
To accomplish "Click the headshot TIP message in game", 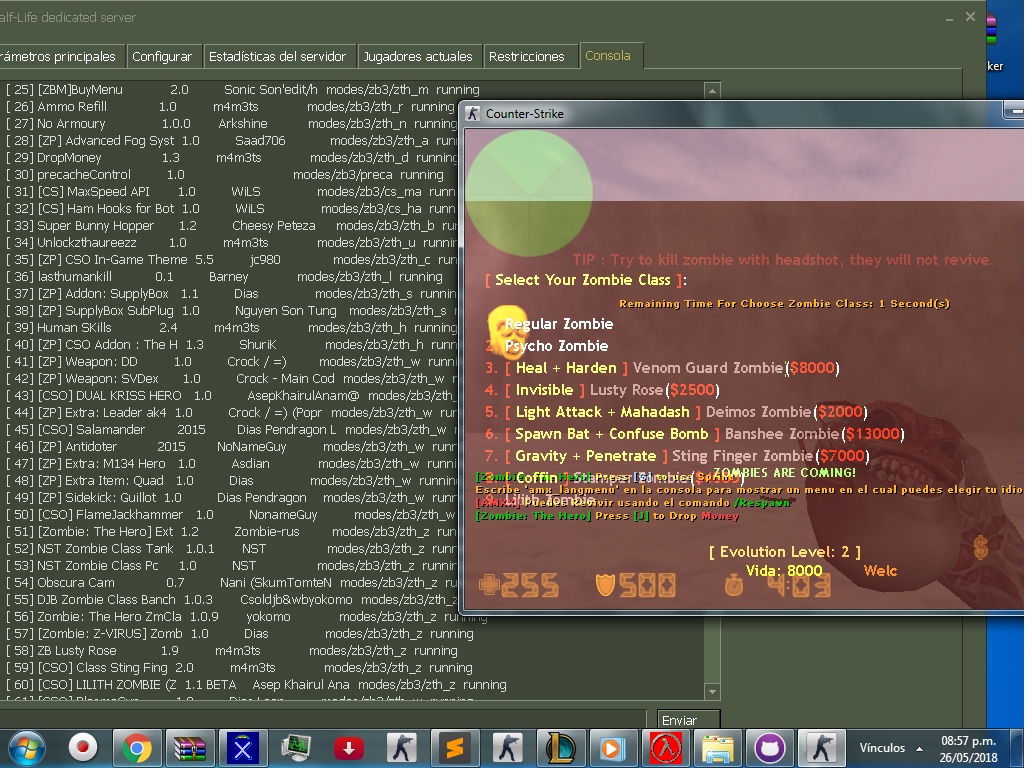I will point(783,260).
